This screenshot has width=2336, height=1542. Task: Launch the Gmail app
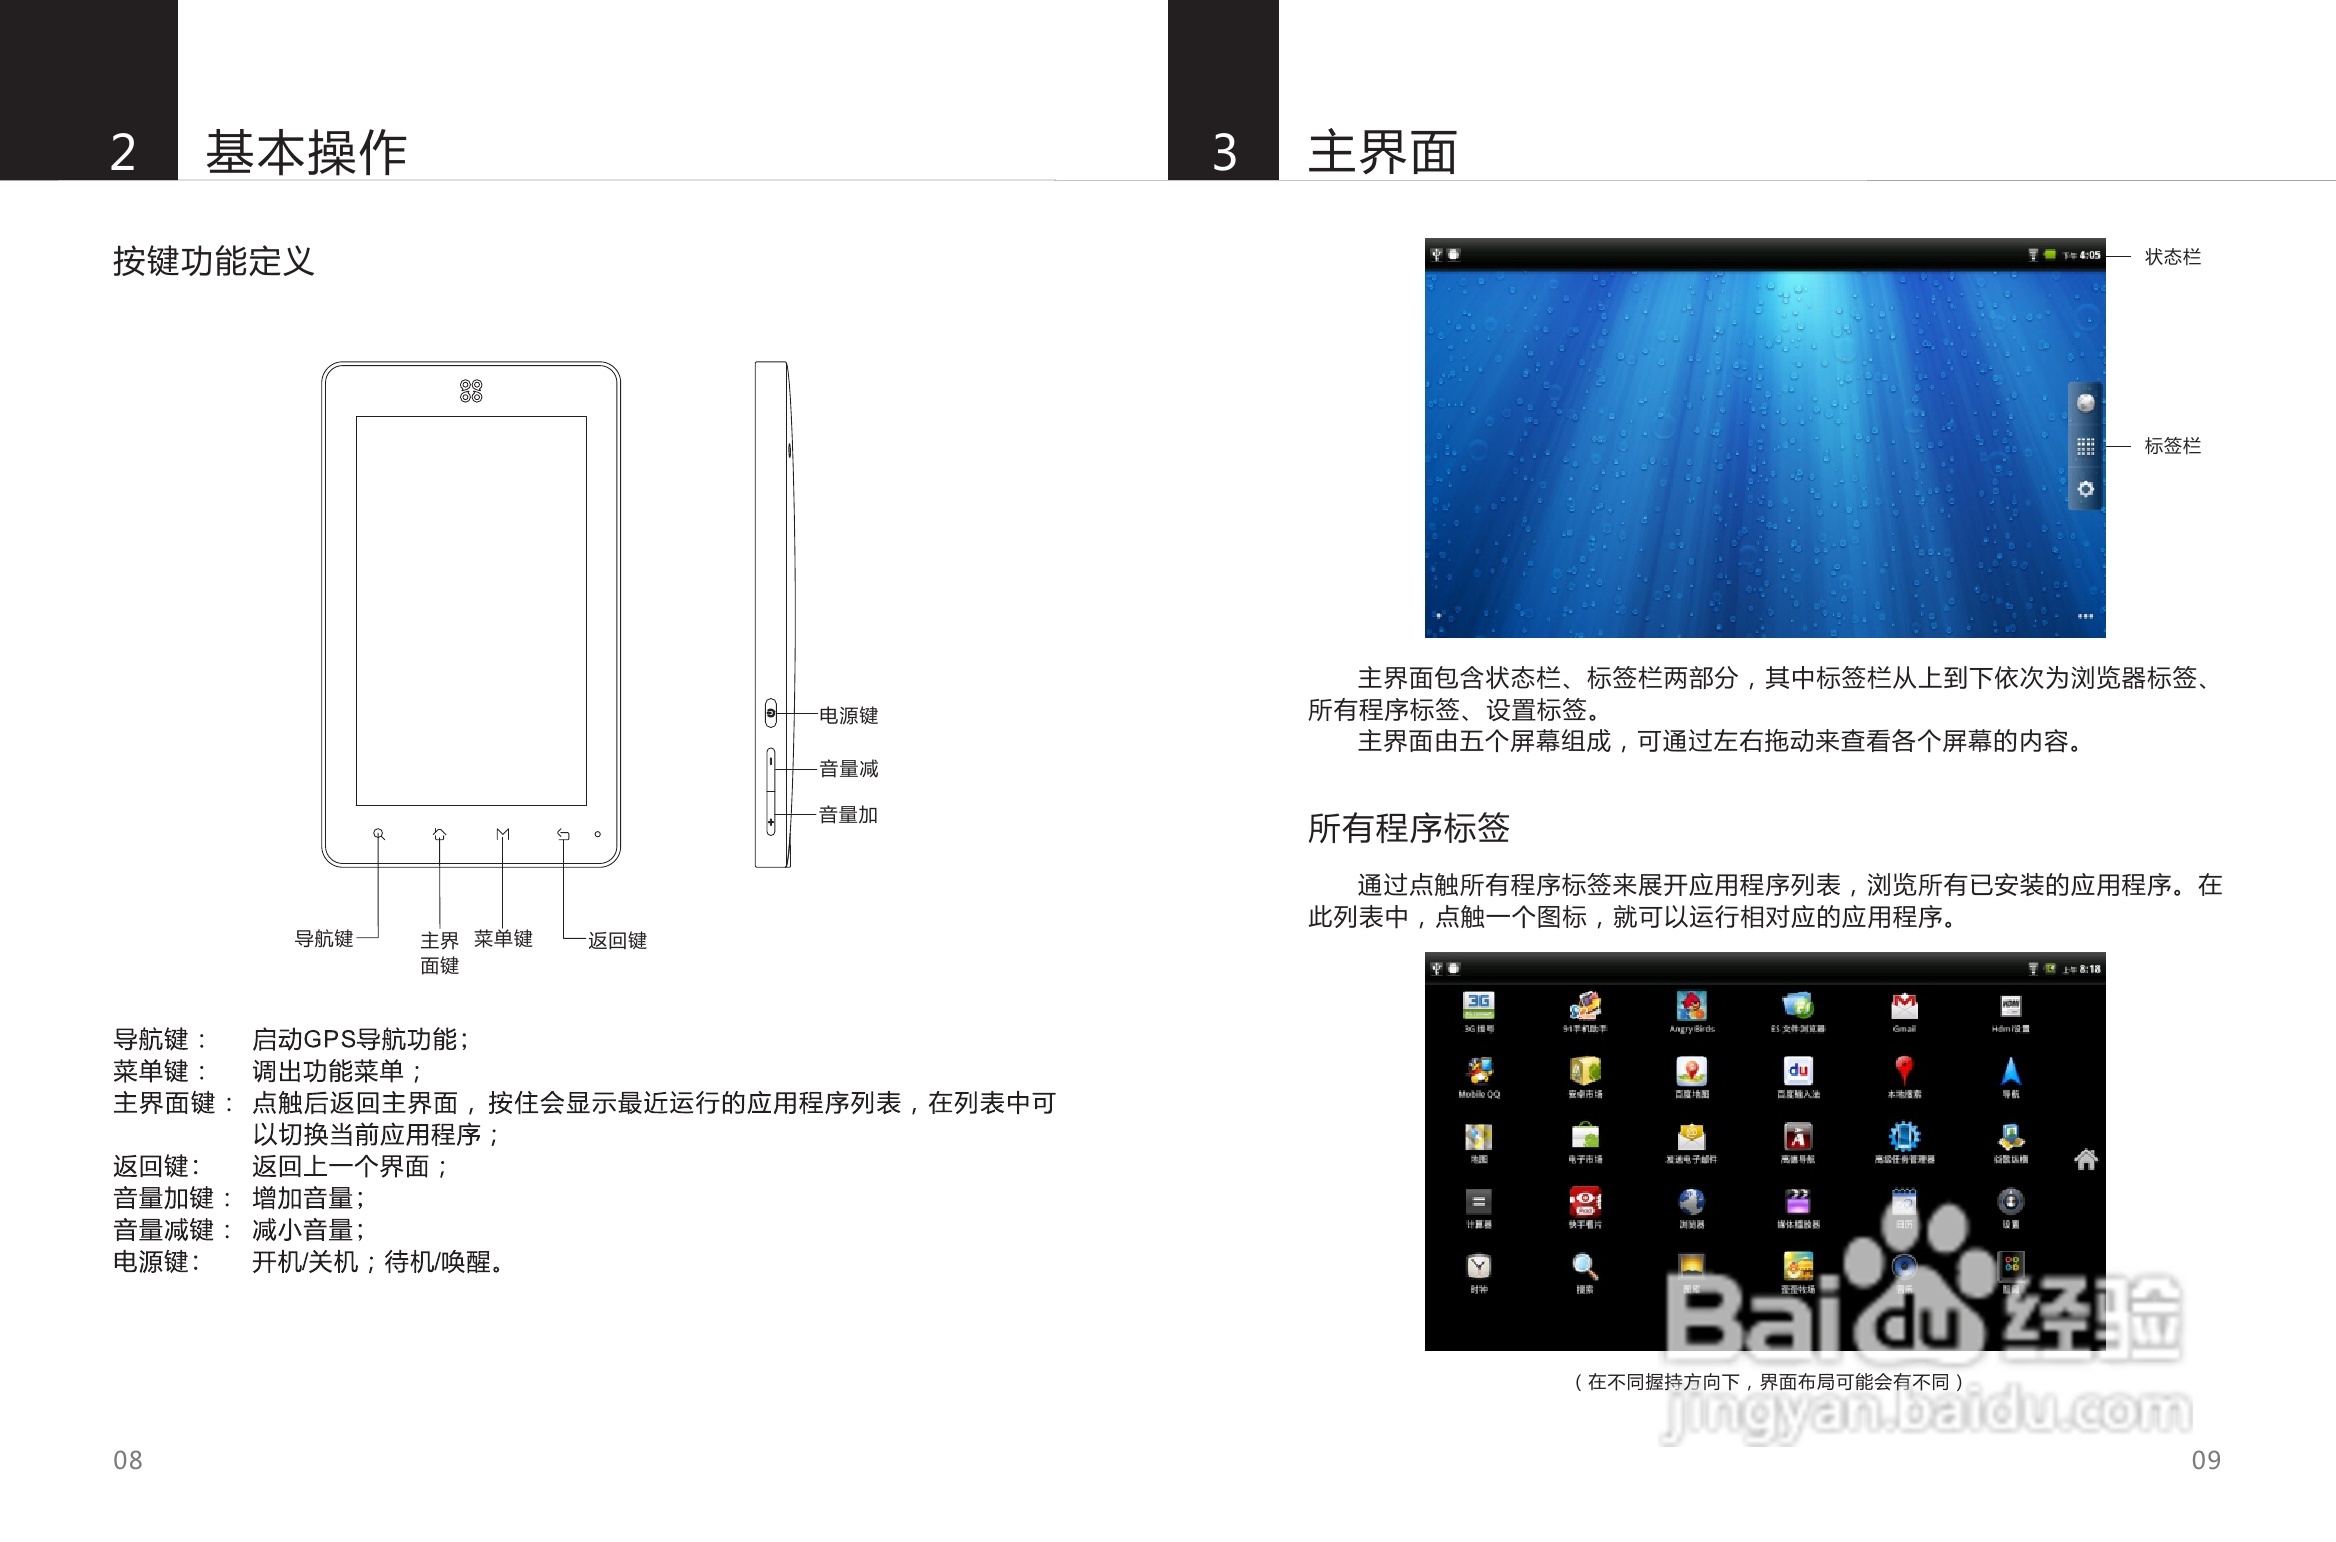(x=1904, y=1006)
